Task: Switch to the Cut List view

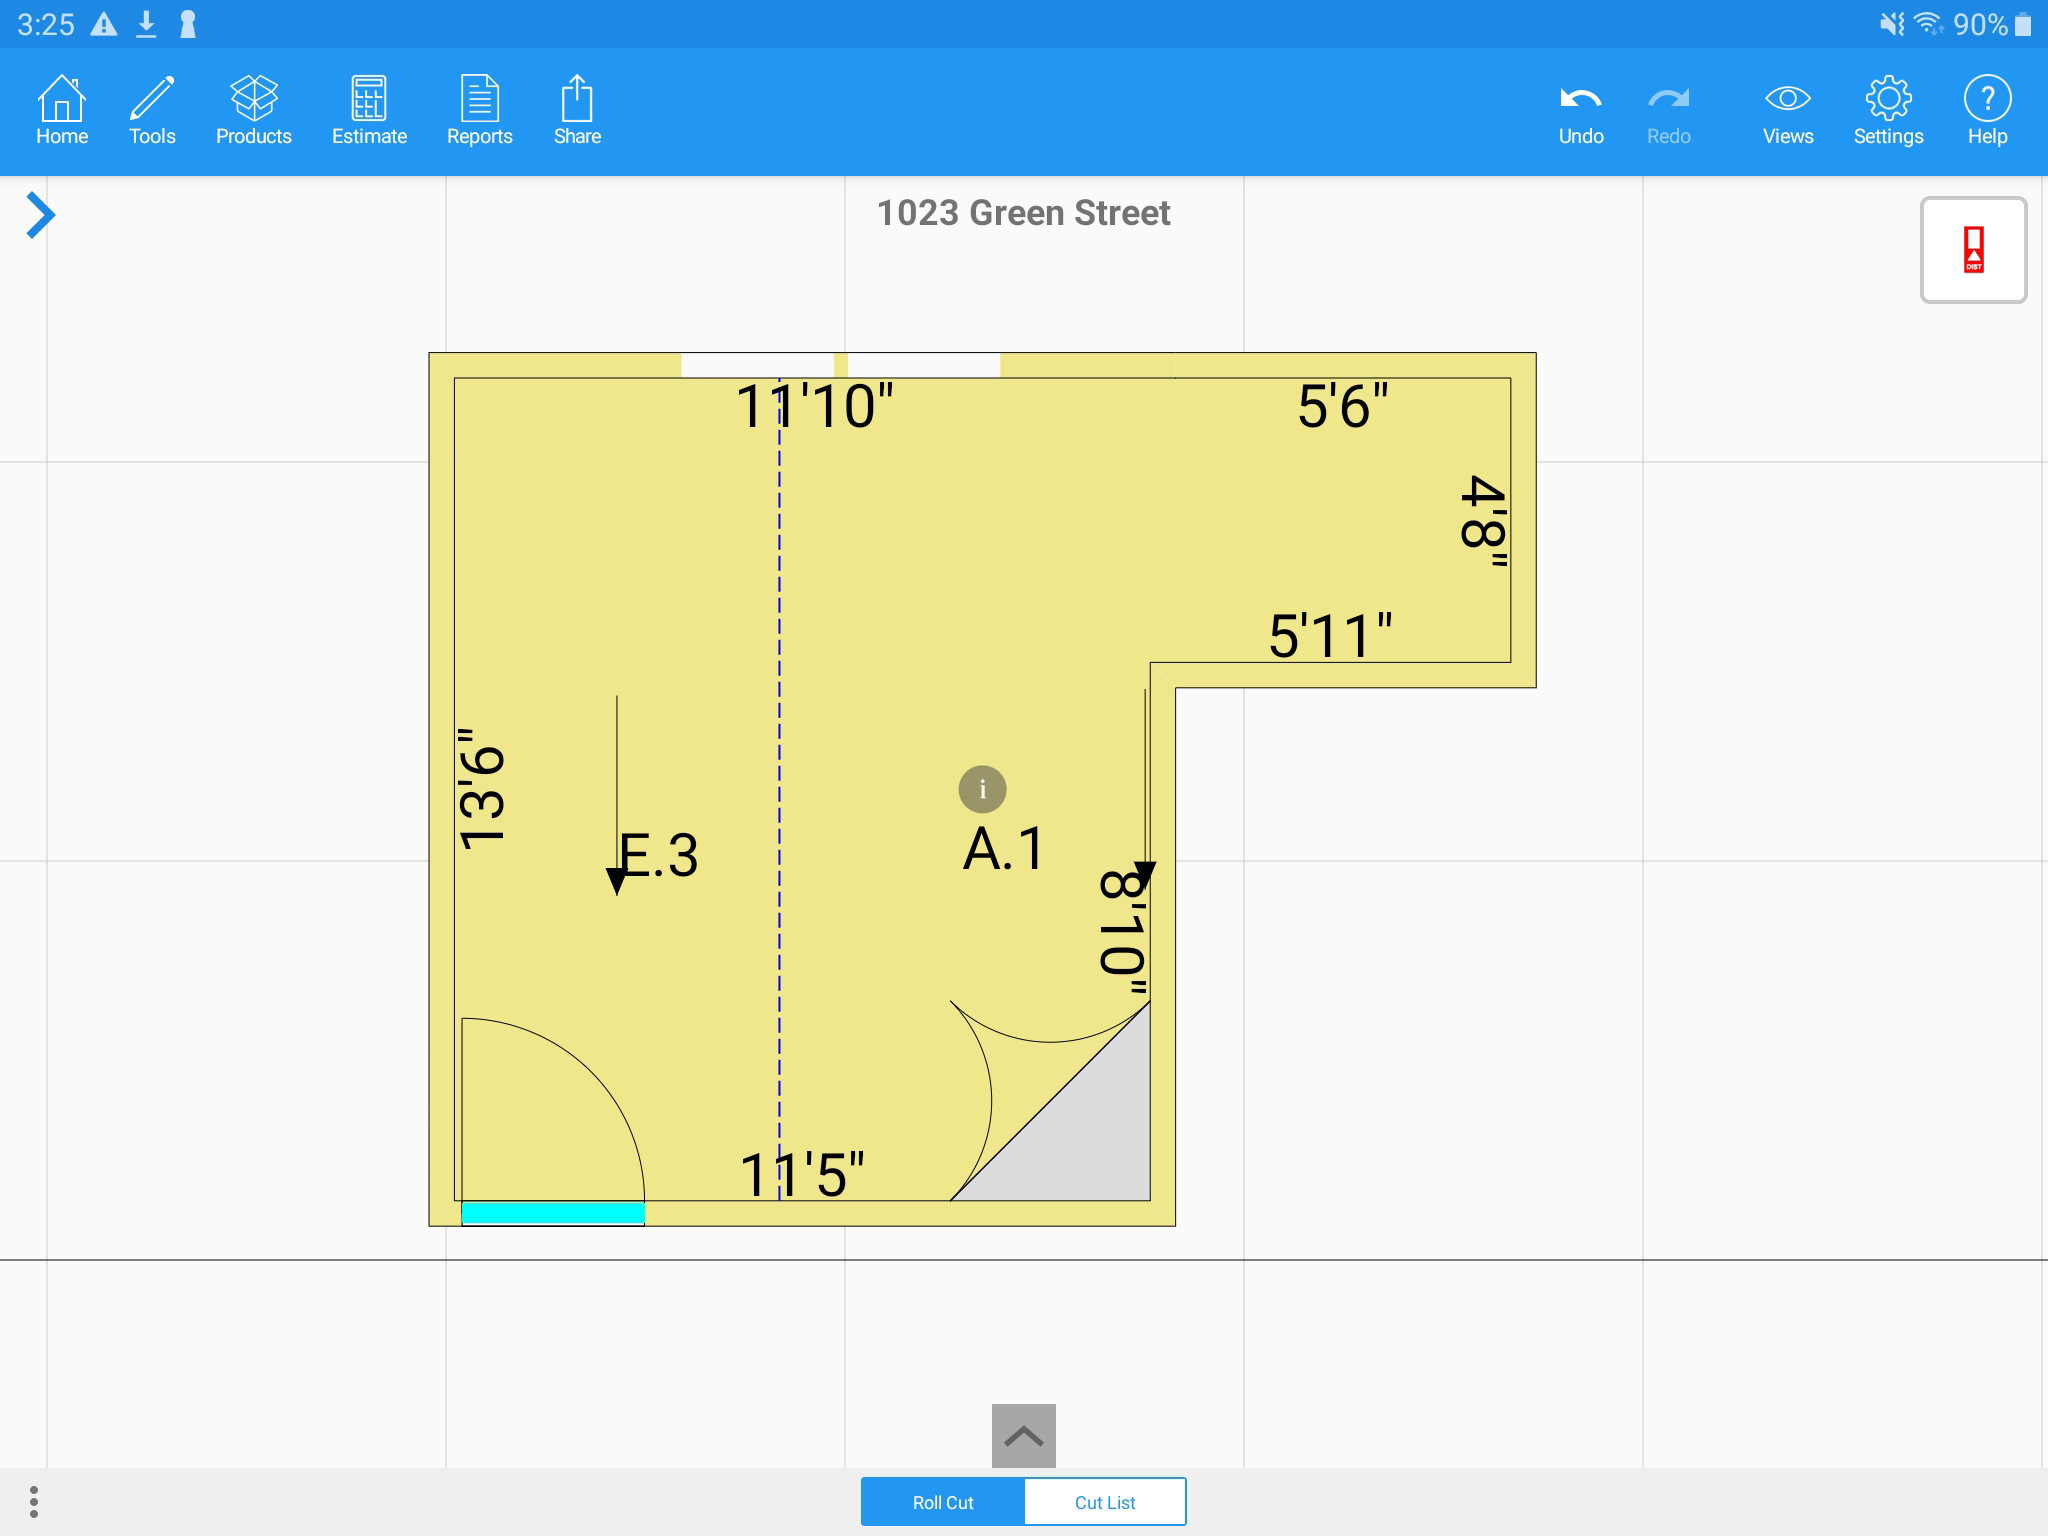Action: [1105, 1502]
